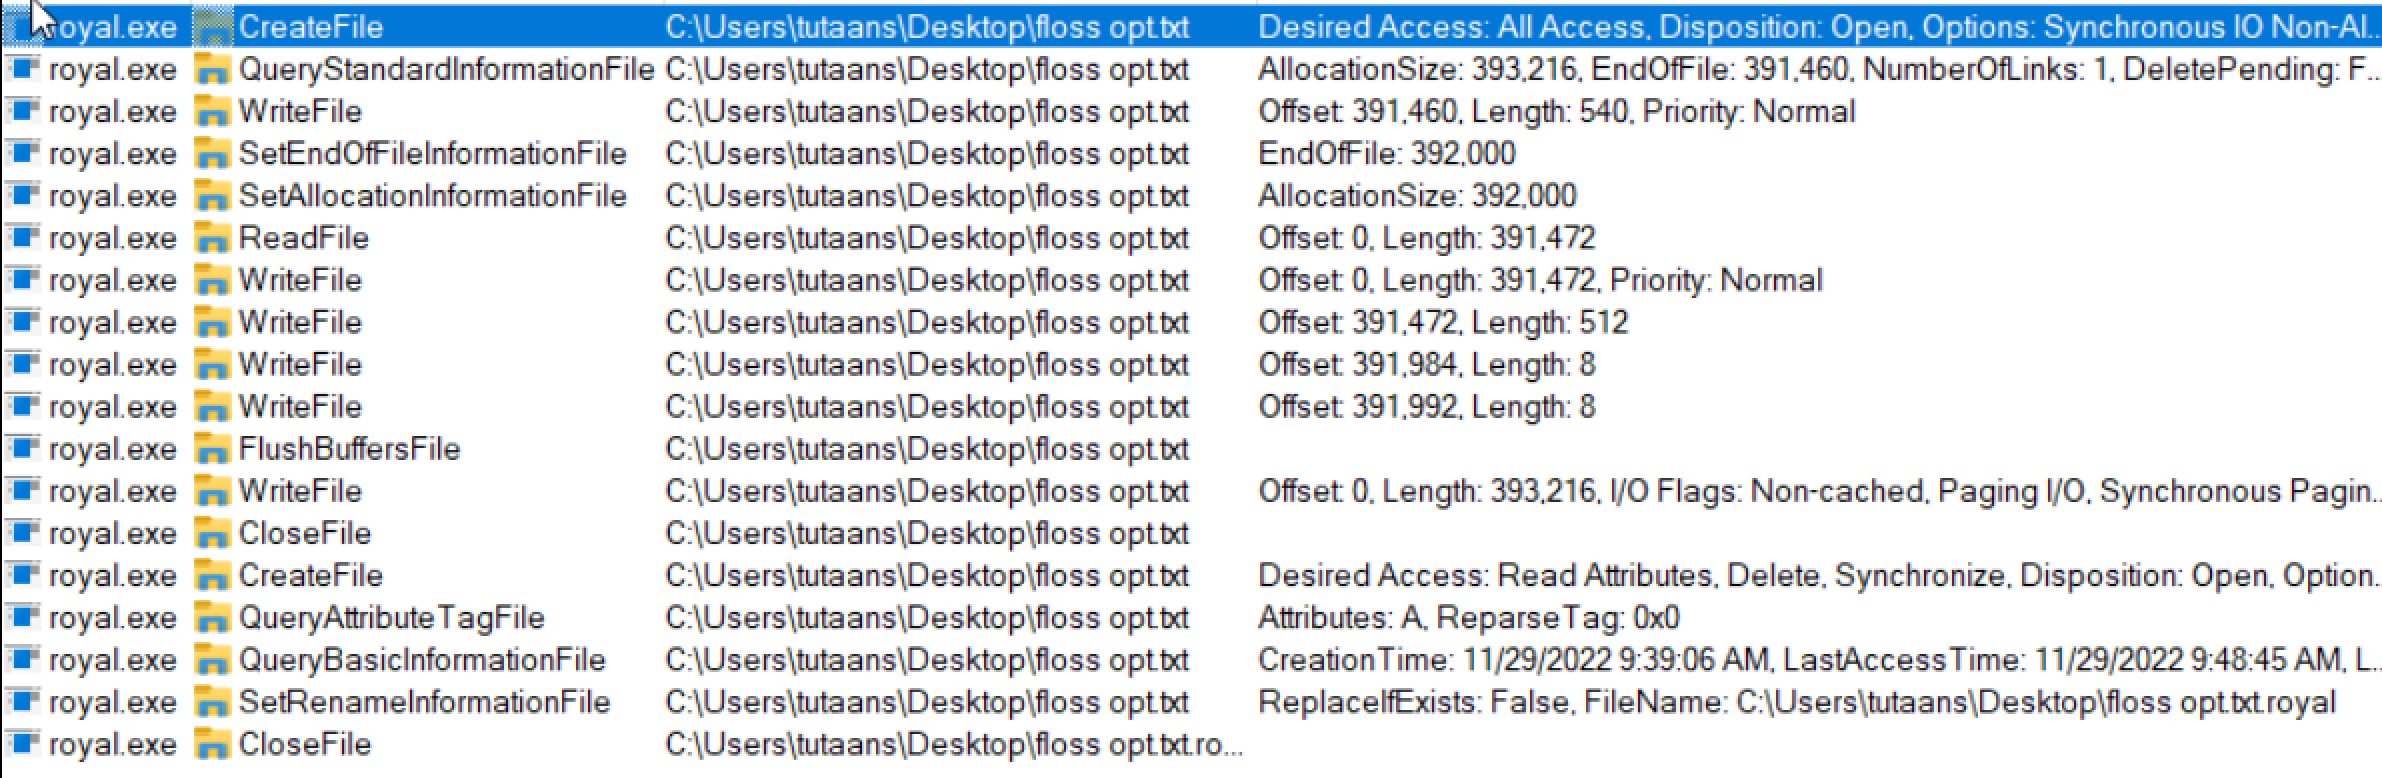The image size is (2382, 778).
Task: Click the process icon on the FlushBuffersFile row
Action: coord(22,449)
